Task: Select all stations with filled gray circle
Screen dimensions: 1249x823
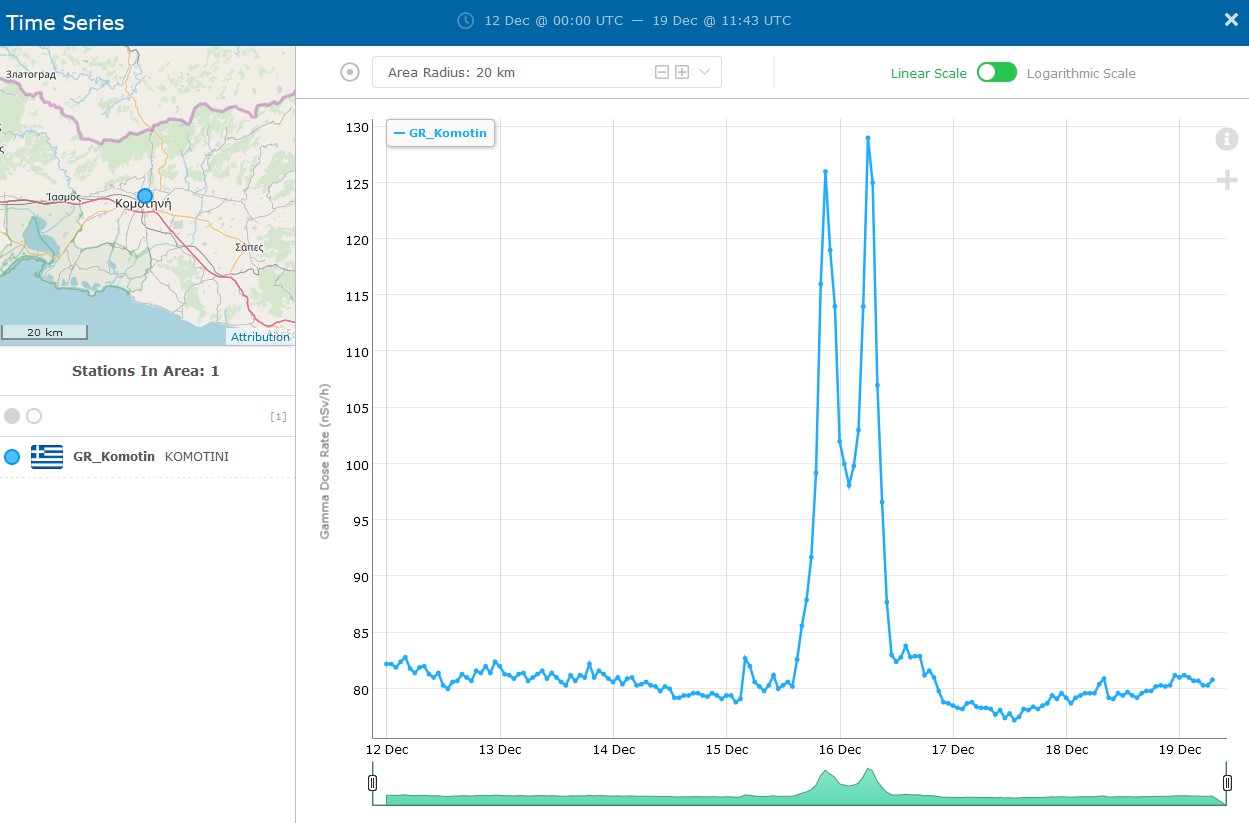Action: [x=12, y=416]
